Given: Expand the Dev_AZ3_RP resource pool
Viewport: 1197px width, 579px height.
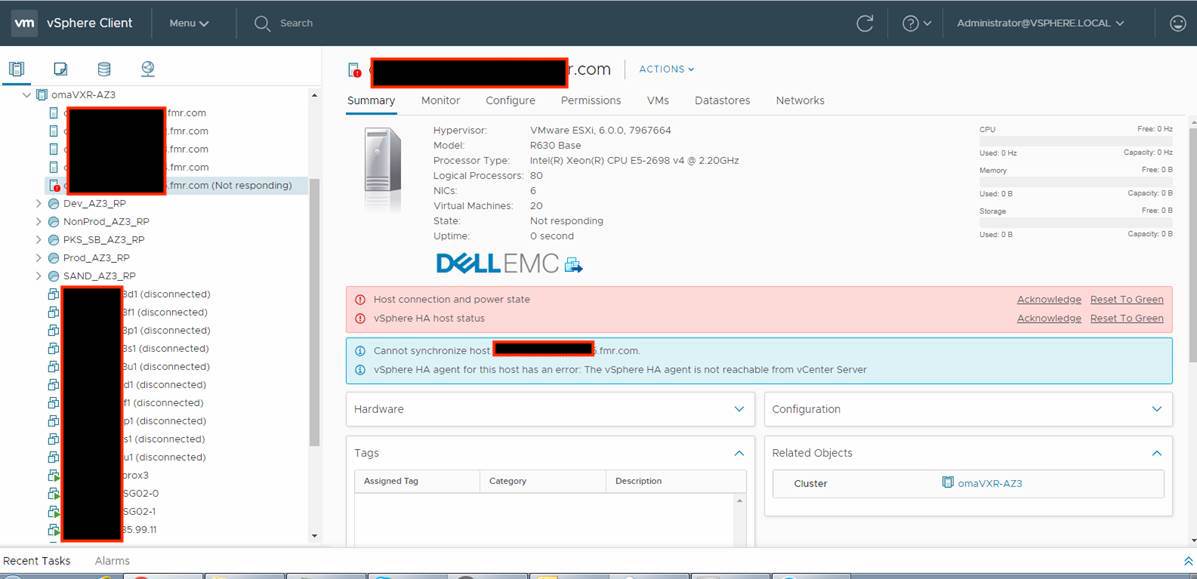Looking at the screenshot, I should [38, 203].
